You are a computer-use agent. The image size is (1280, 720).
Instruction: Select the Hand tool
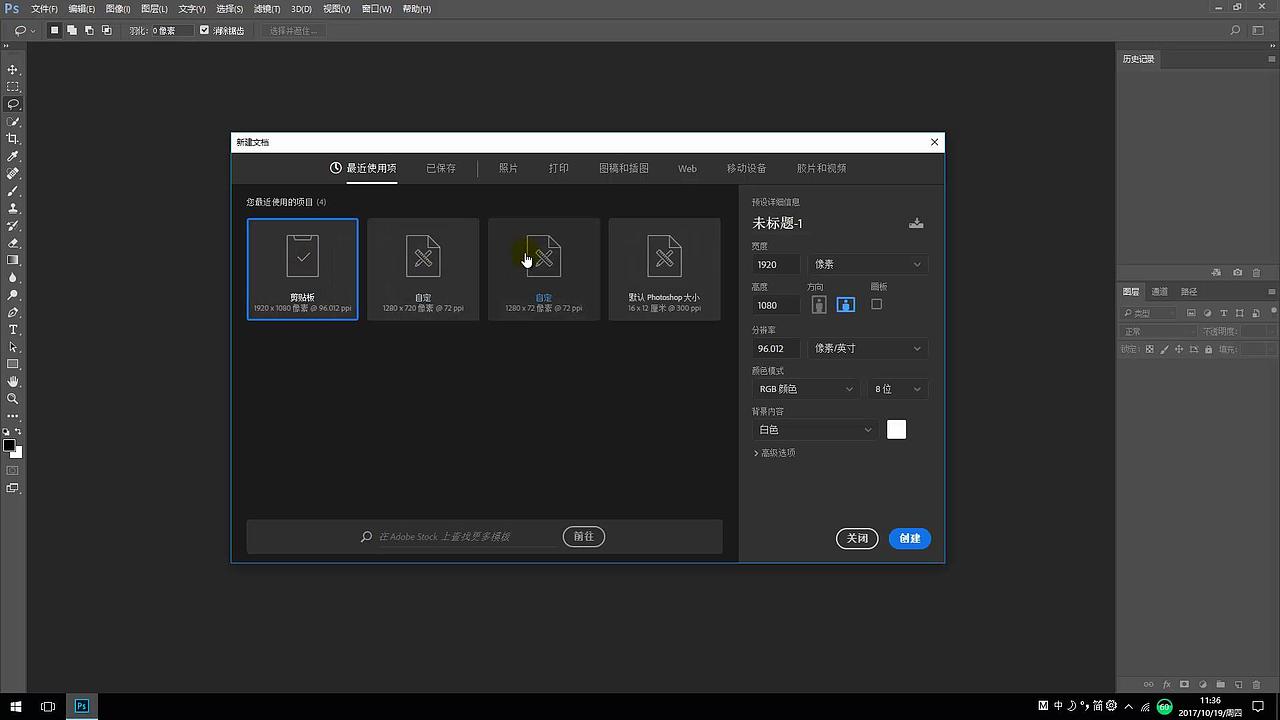(x=13, y=382)
